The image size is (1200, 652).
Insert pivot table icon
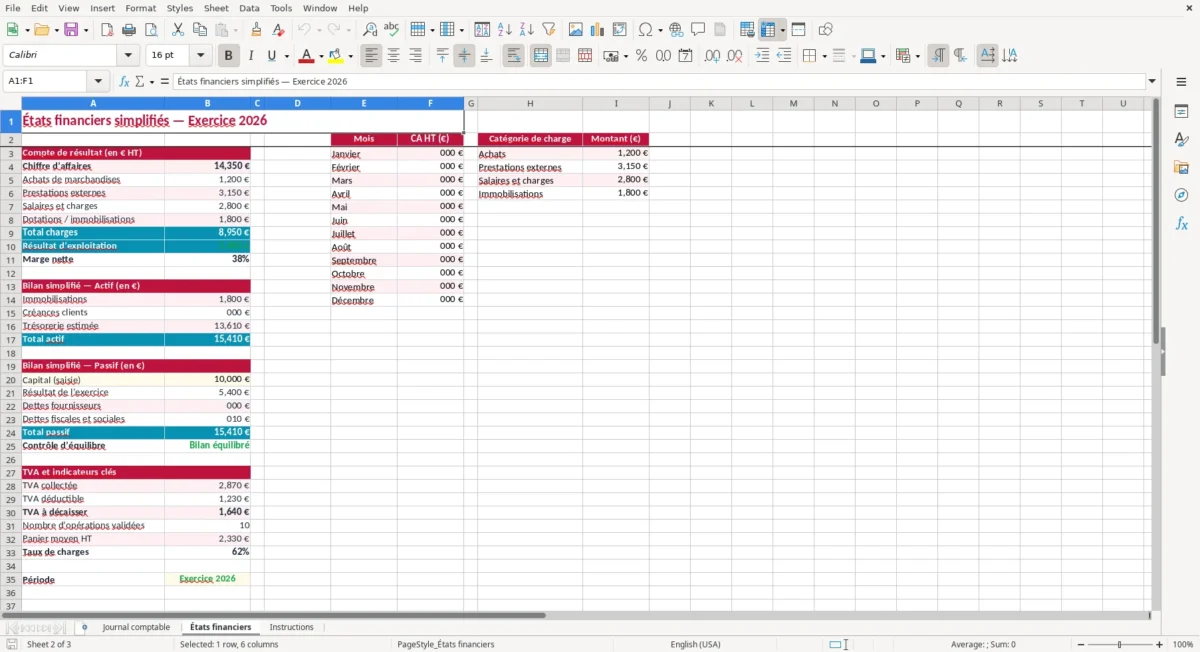620,30
